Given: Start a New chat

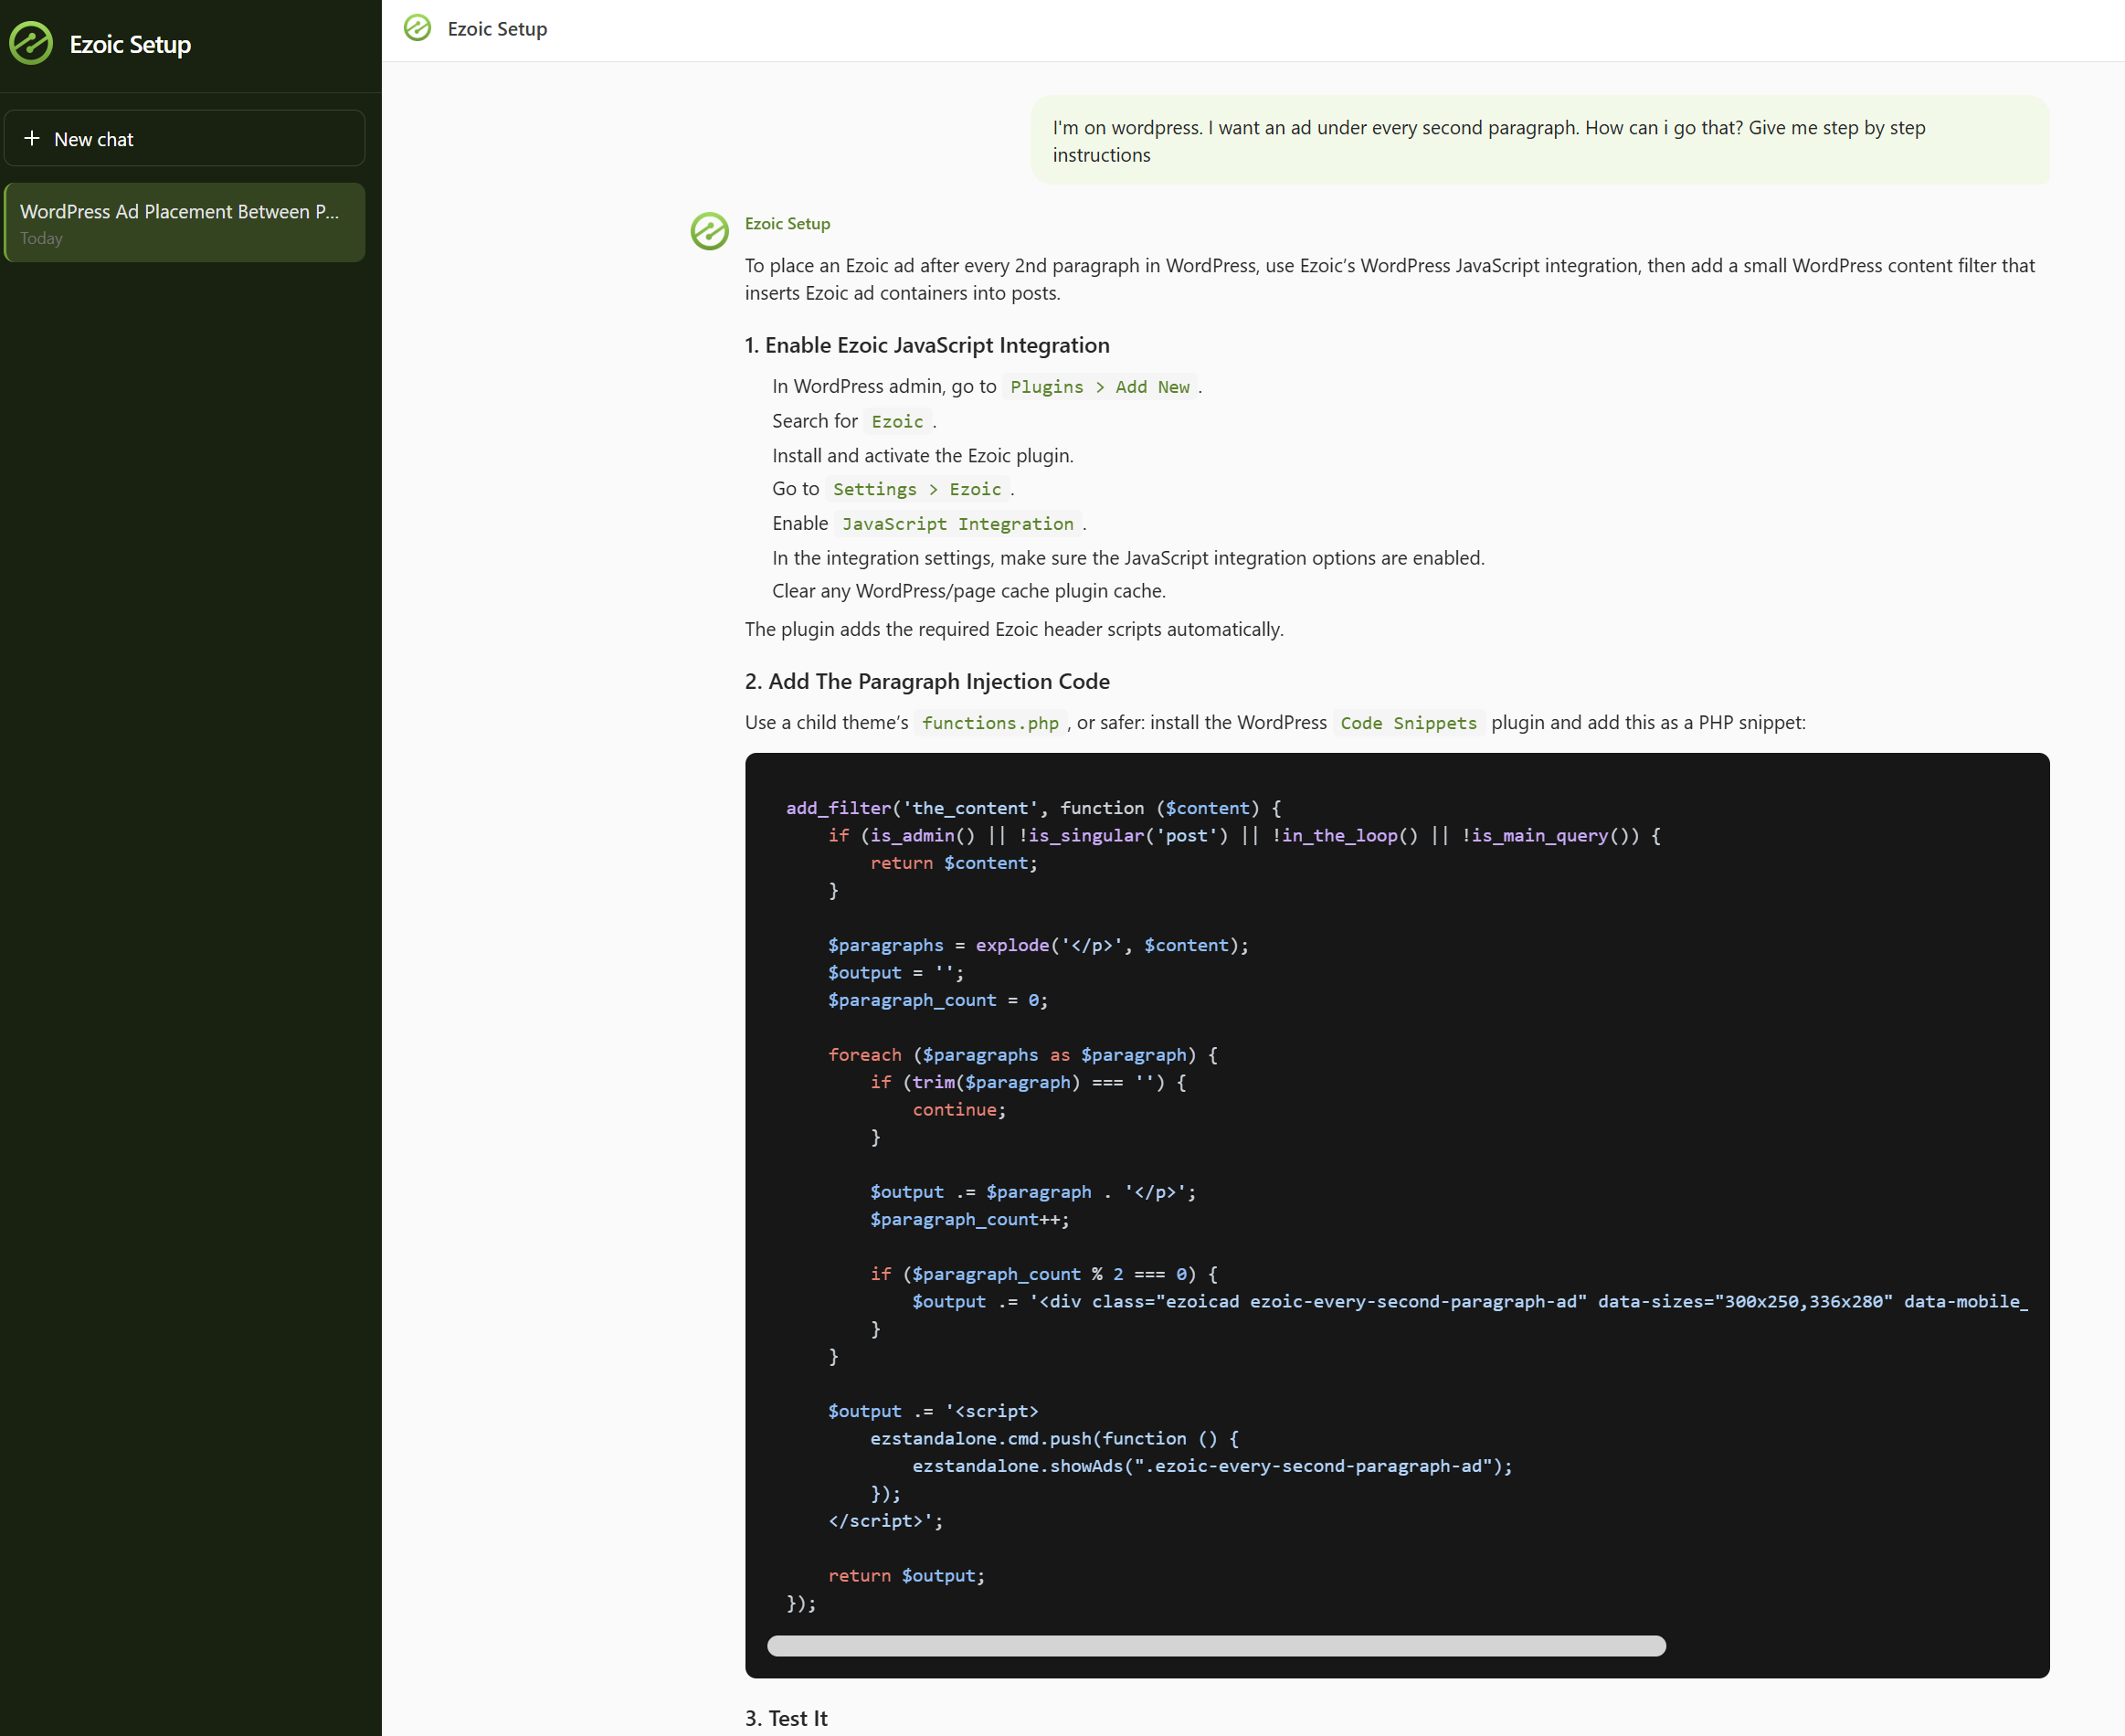Looking at the screenshot, I should [x=184, y=138].
